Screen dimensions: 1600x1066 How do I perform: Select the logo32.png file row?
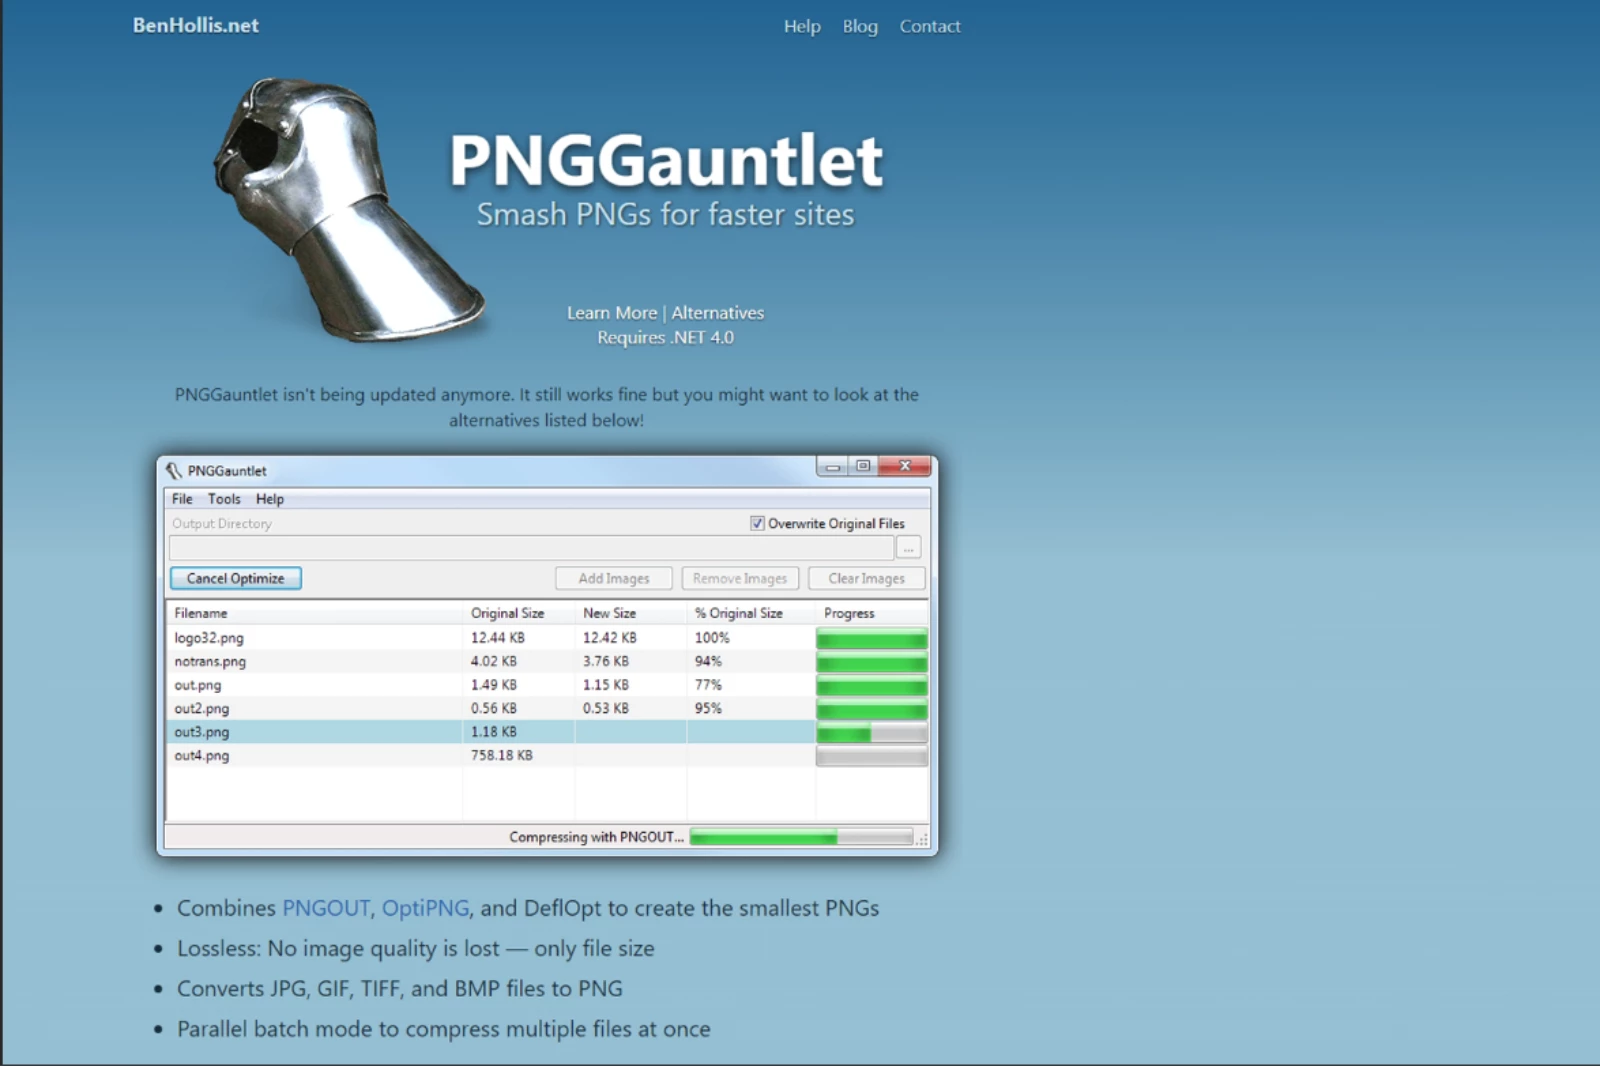(x=547, y=638)
